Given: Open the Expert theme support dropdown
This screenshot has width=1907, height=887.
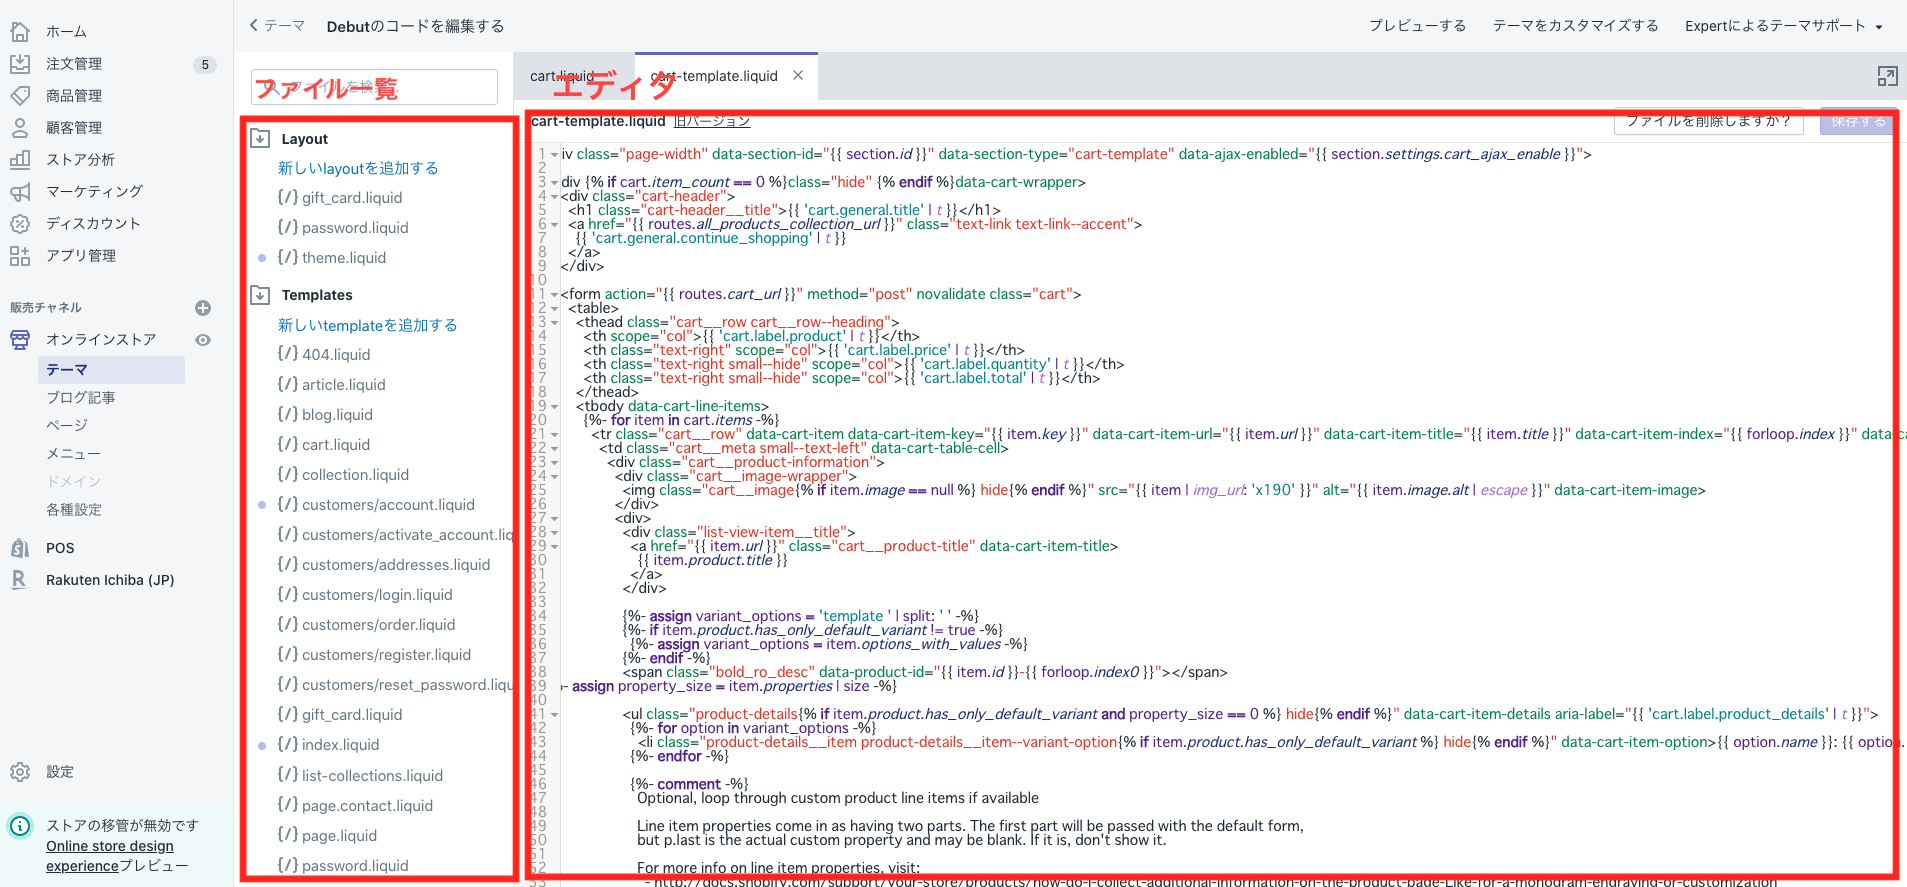Looking at the screenshot, I should [1783, 26].
